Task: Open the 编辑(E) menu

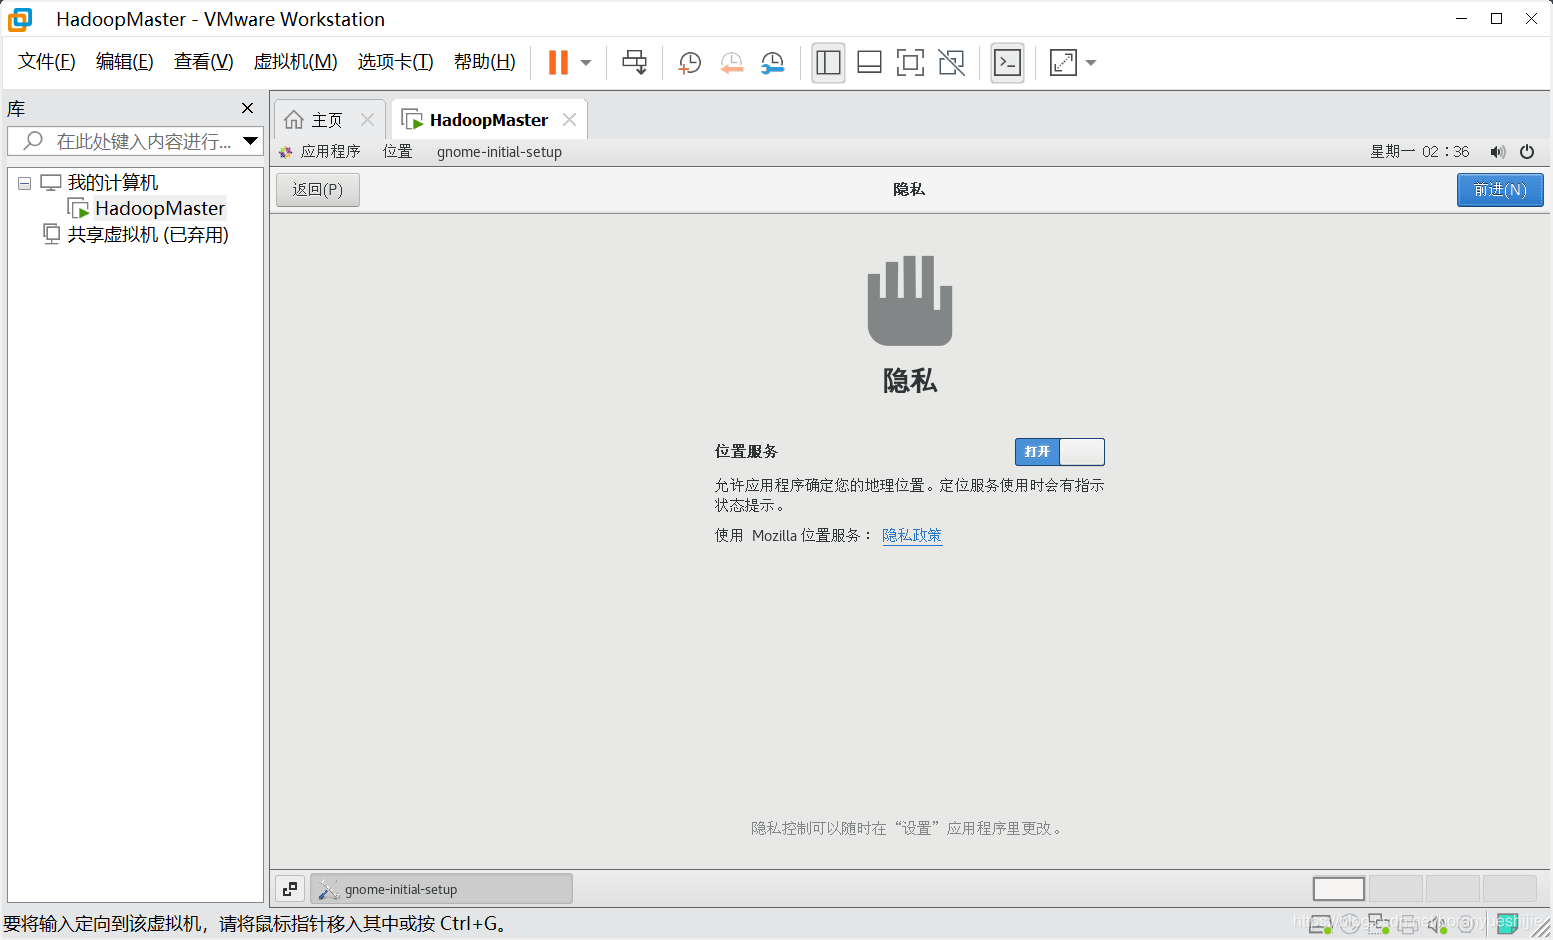Action: tap(125, 62)
